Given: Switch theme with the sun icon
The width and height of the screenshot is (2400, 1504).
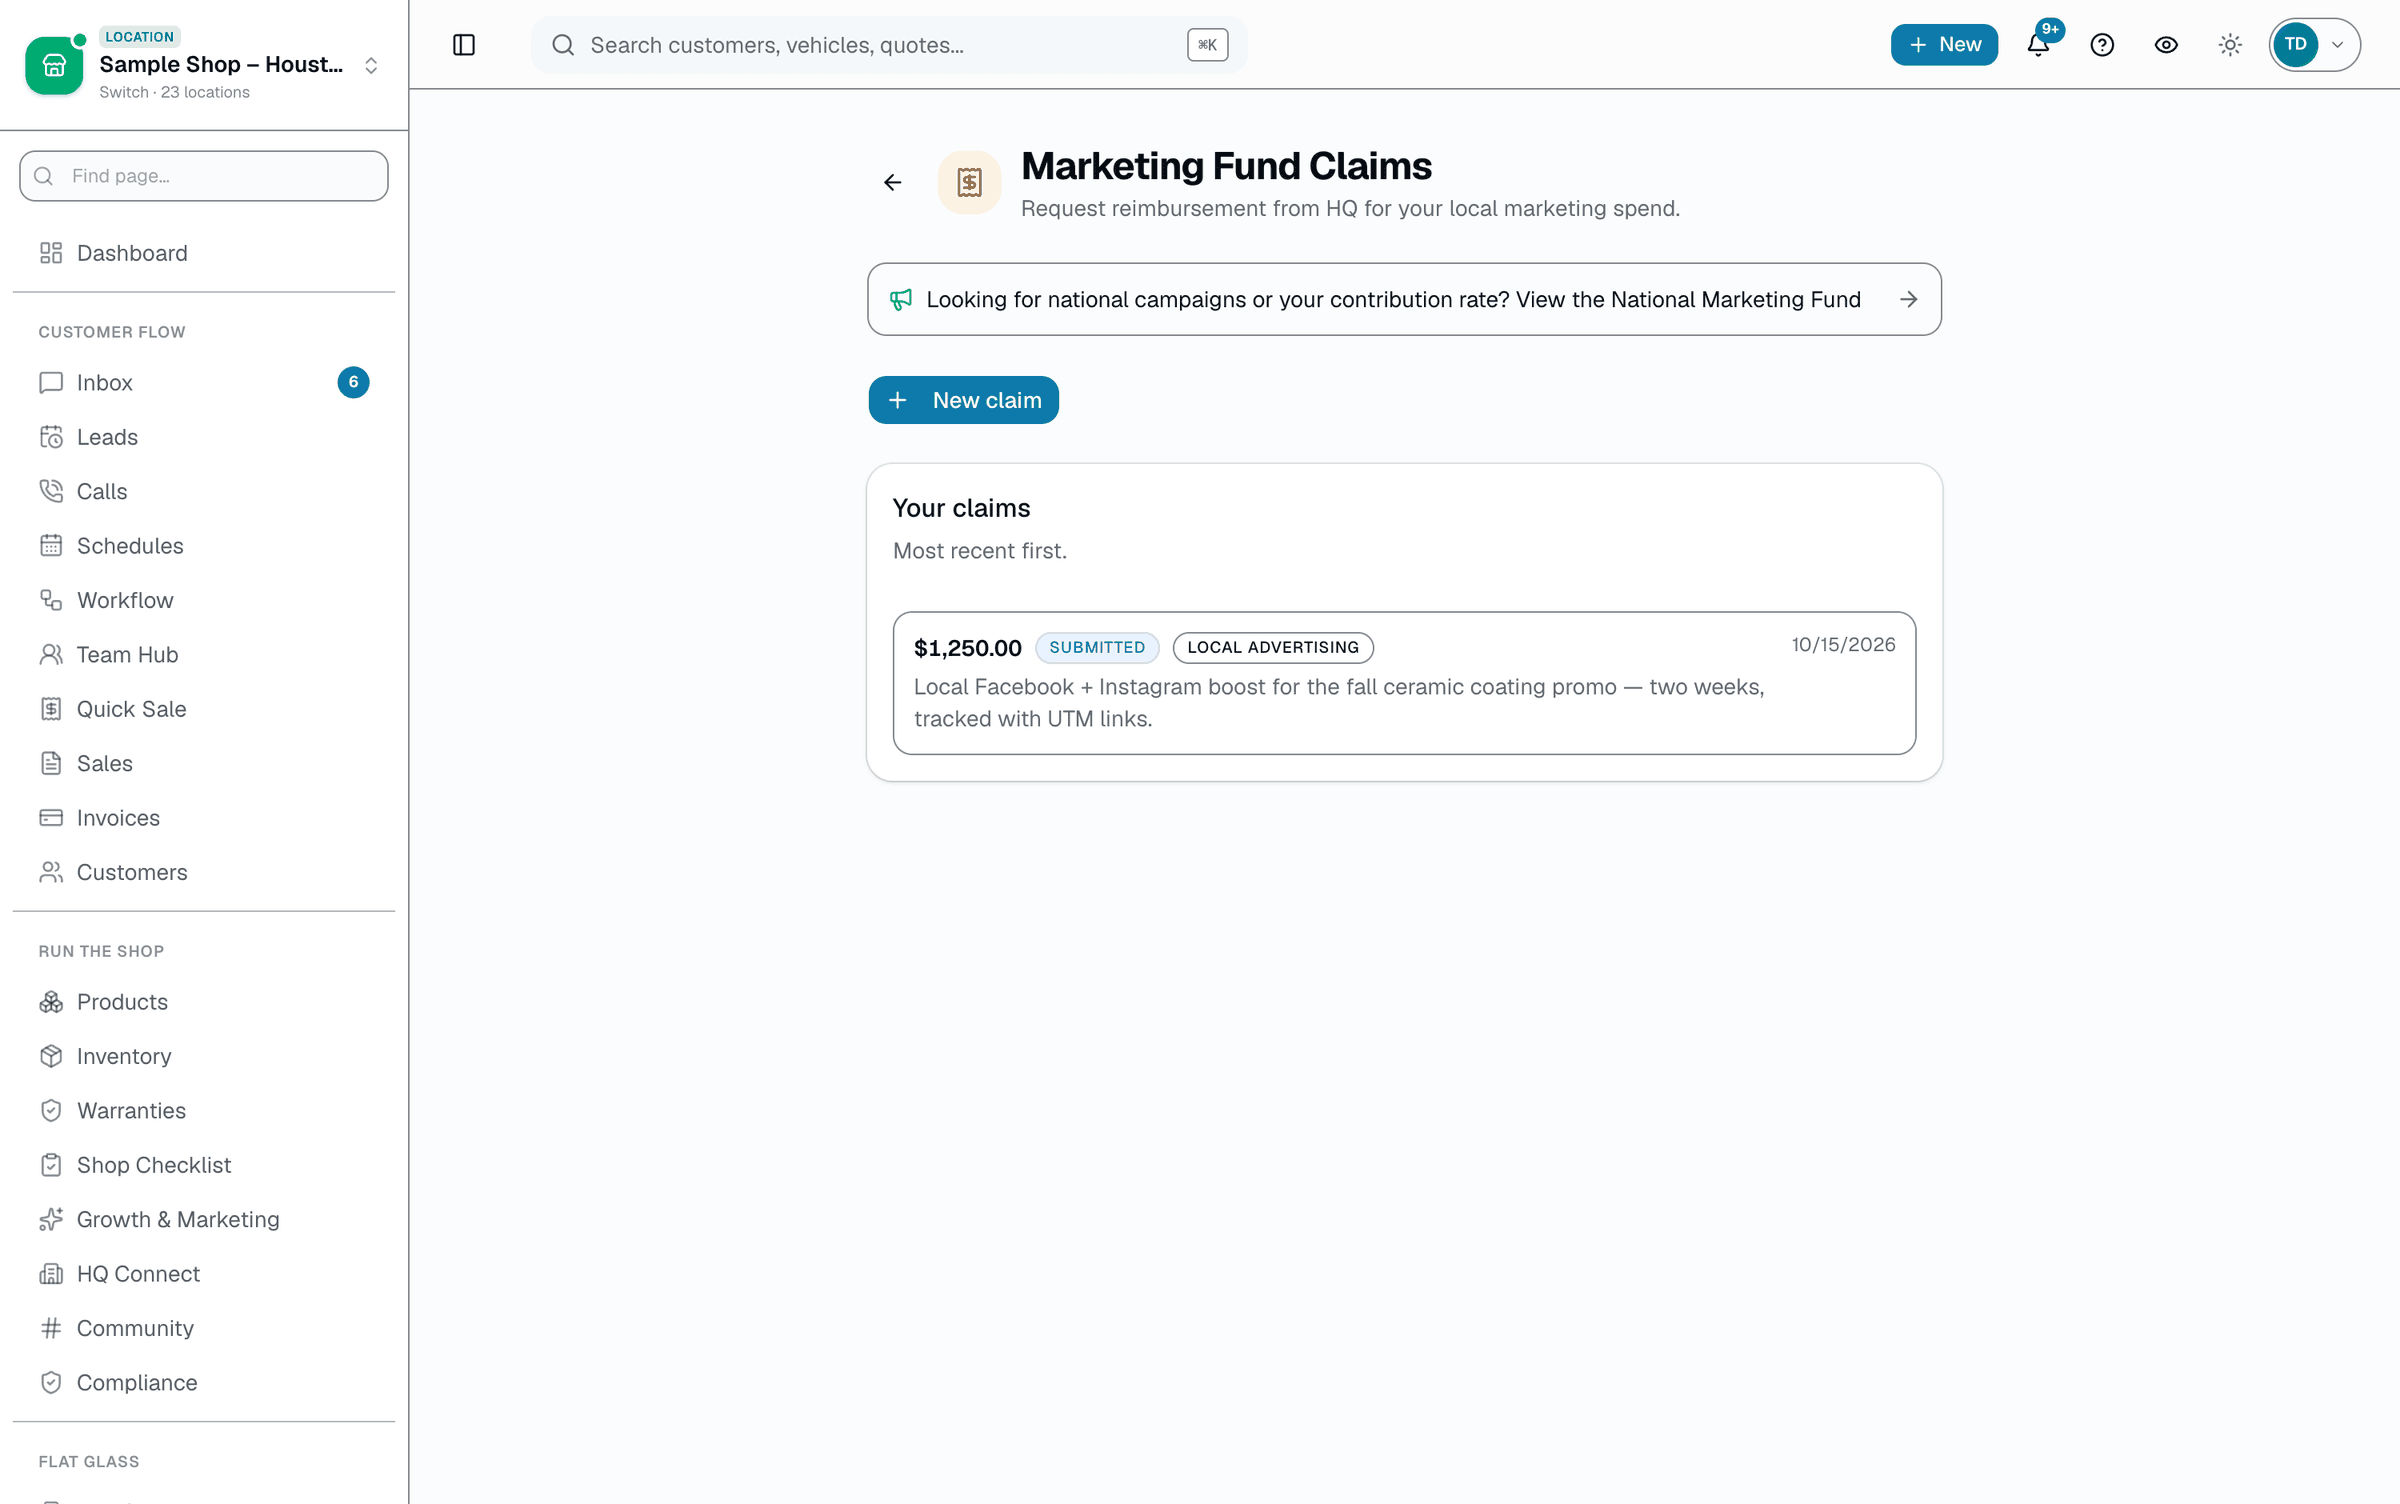Looking at the screenshot, I should (x=2230, y=45).
